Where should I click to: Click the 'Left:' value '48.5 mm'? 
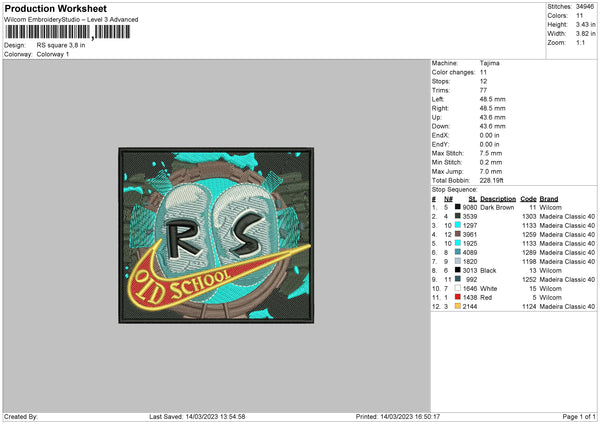[492, 99]
